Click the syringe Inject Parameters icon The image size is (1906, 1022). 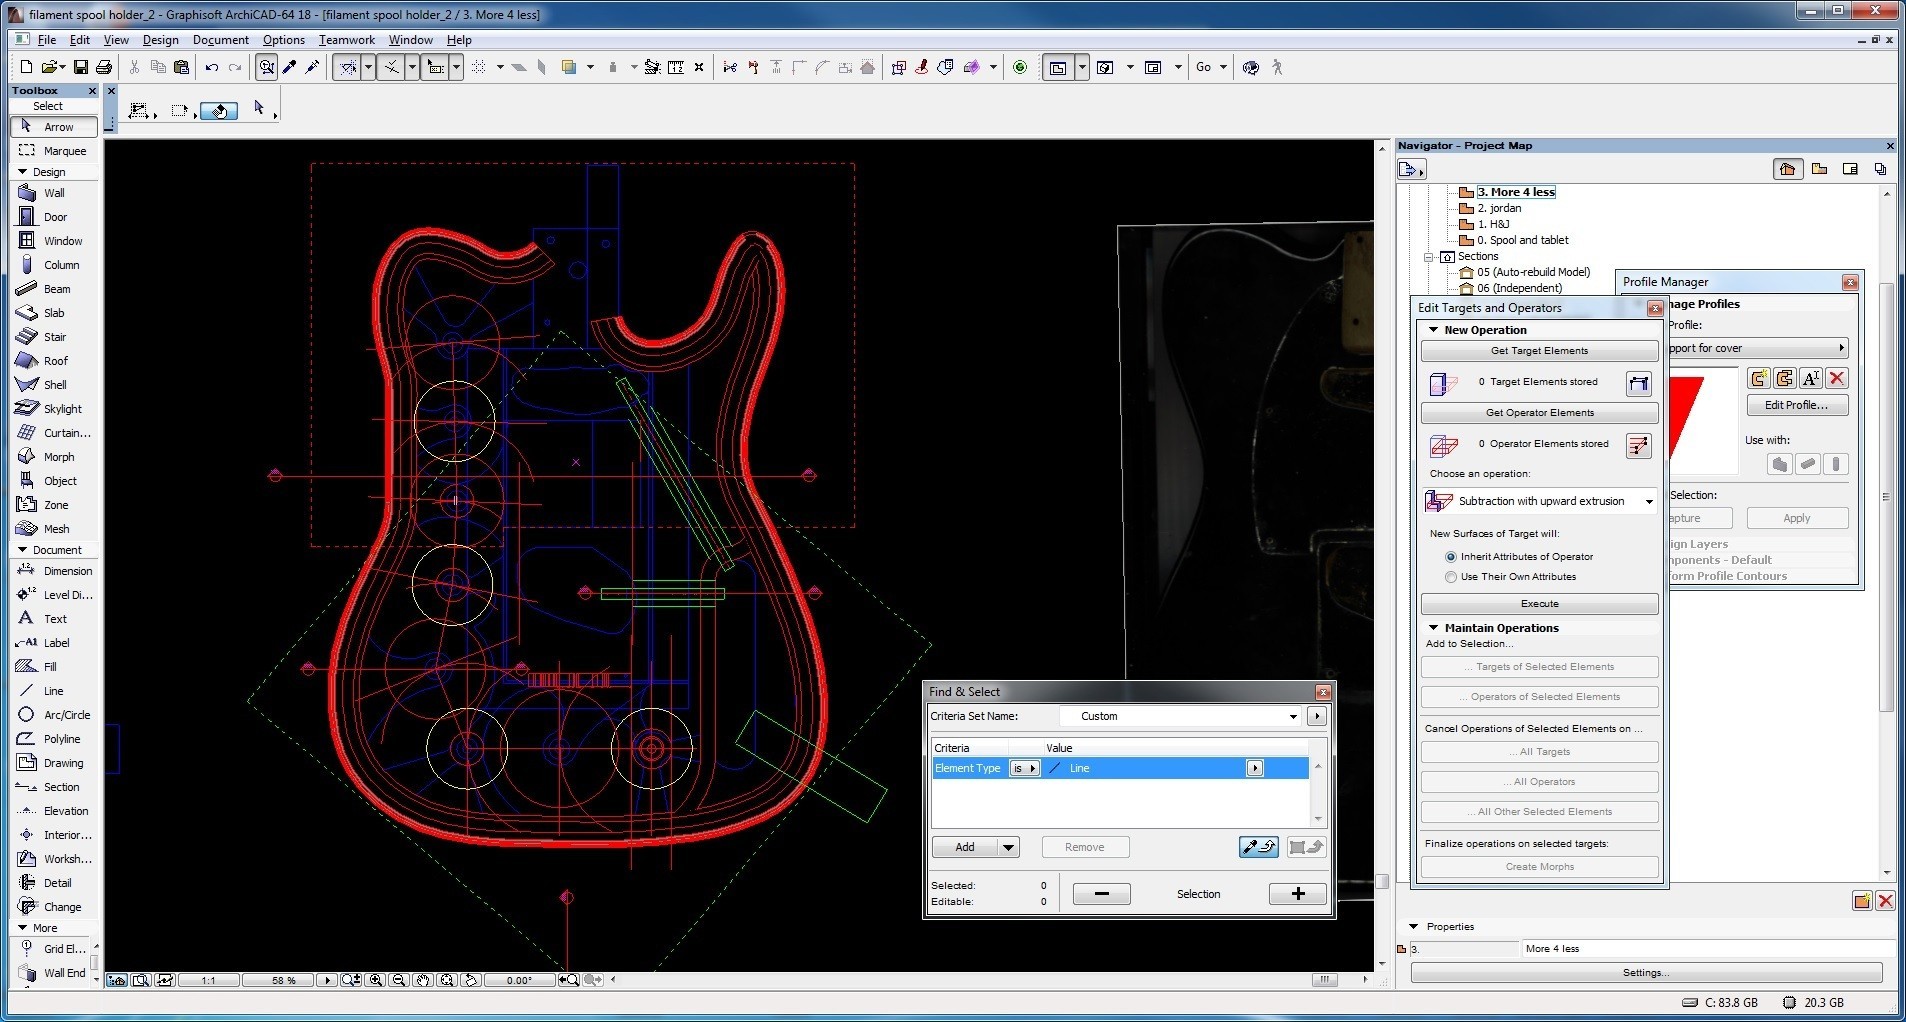click(312, 67)
